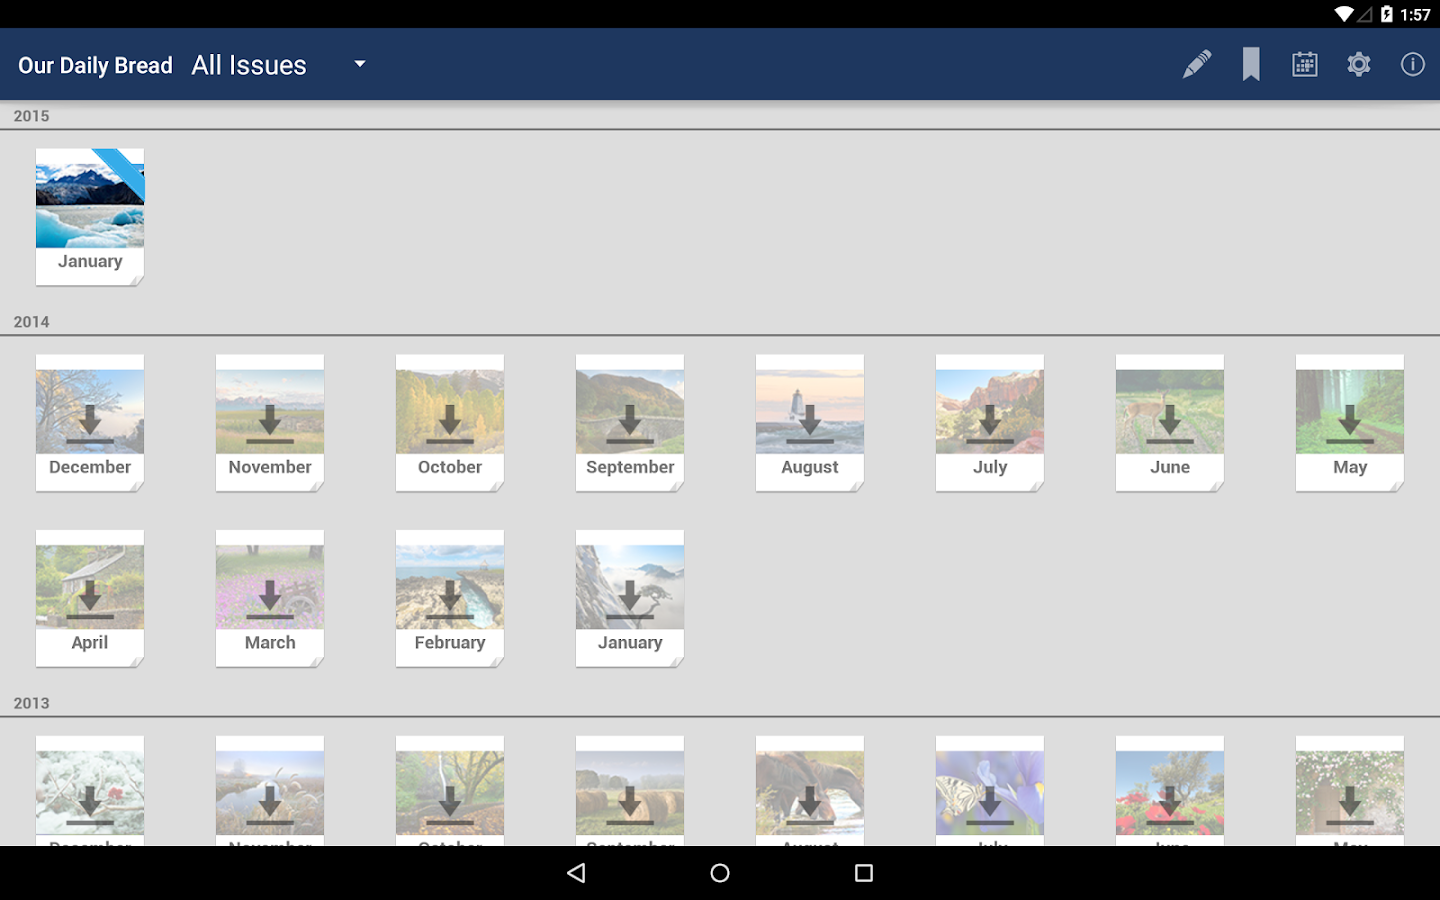Download the July 2014 issue
Viewport: 1440px width, 900px height.
[x=990, y=423]
